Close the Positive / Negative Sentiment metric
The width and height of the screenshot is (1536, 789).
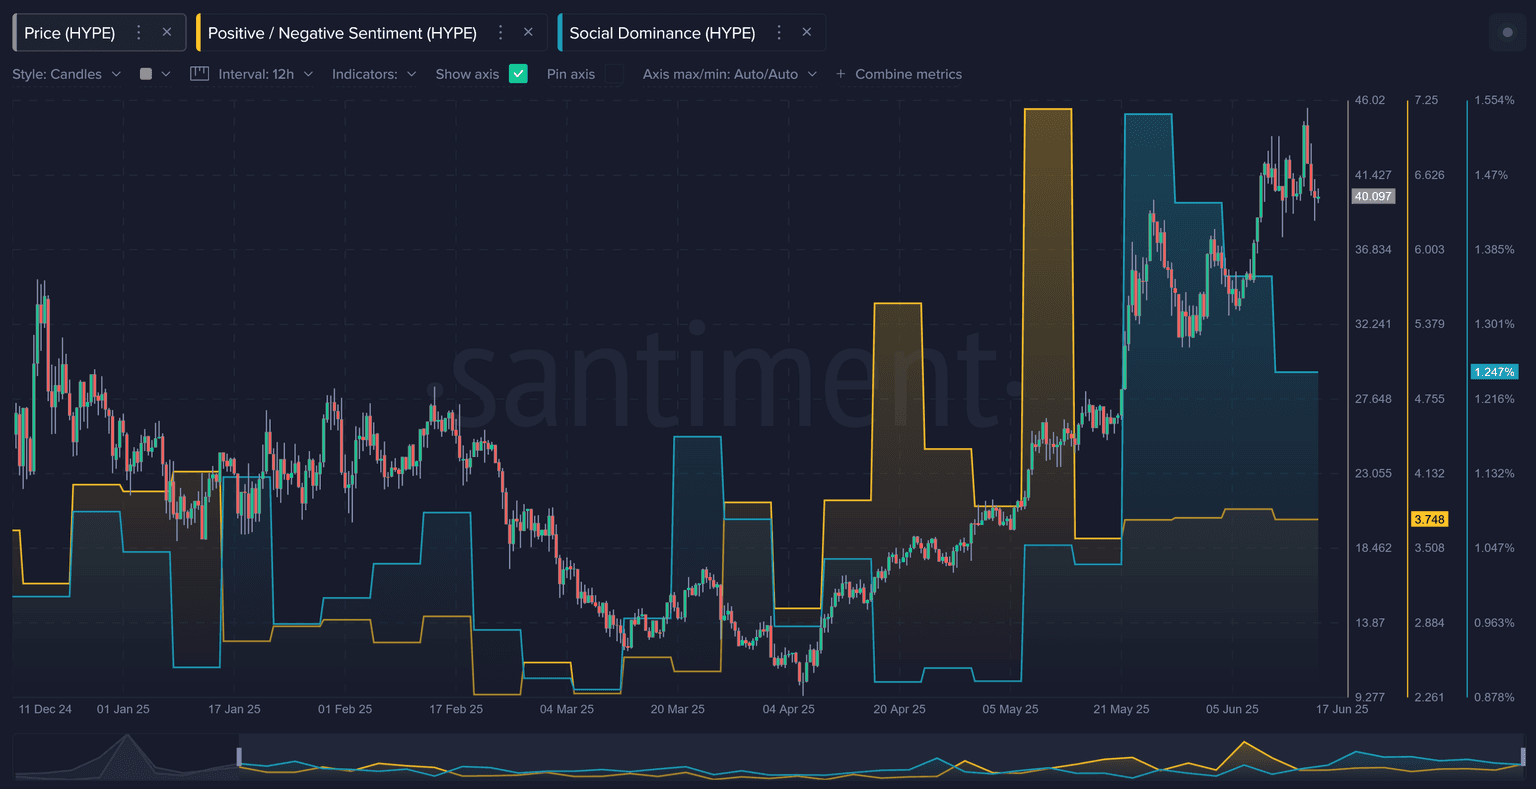click(528, 33)
